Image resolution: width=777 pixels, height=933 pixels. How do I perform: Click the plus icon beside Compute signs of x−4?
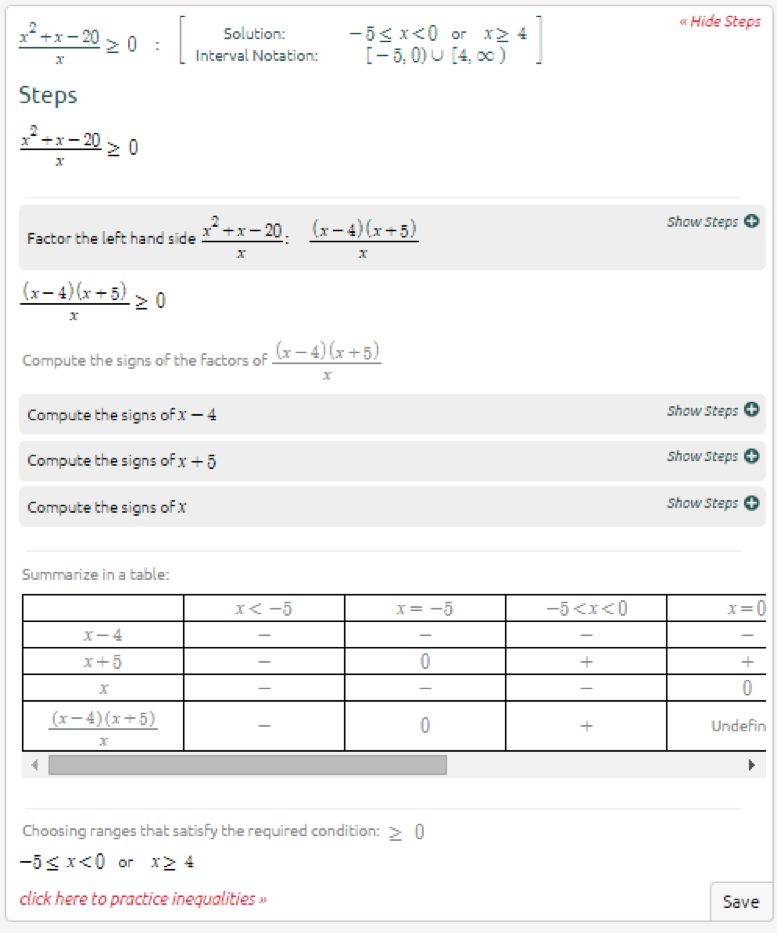coord(752,410)
